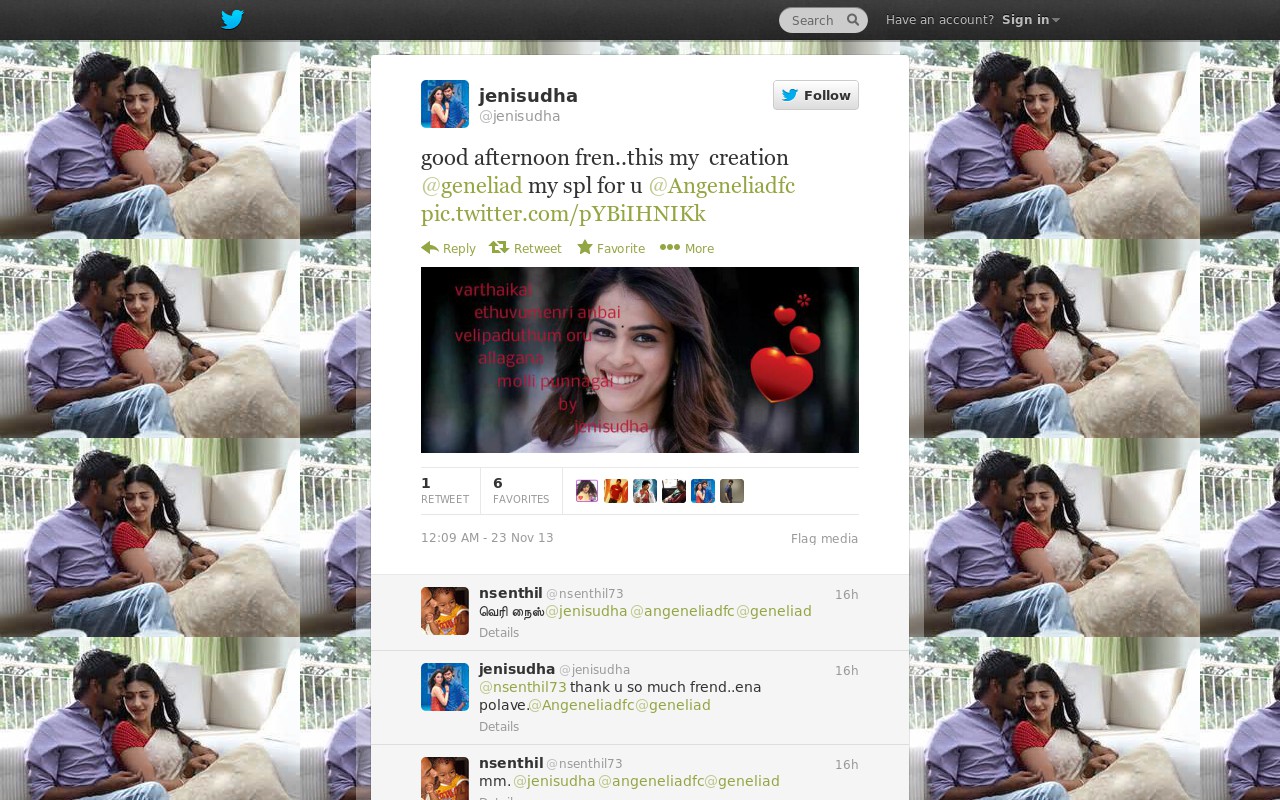This screenshot has height=800, width=1280.
Task: Click the @nsenthil73 mention in jenisudha's reply
Action: (x=523, y=687)
